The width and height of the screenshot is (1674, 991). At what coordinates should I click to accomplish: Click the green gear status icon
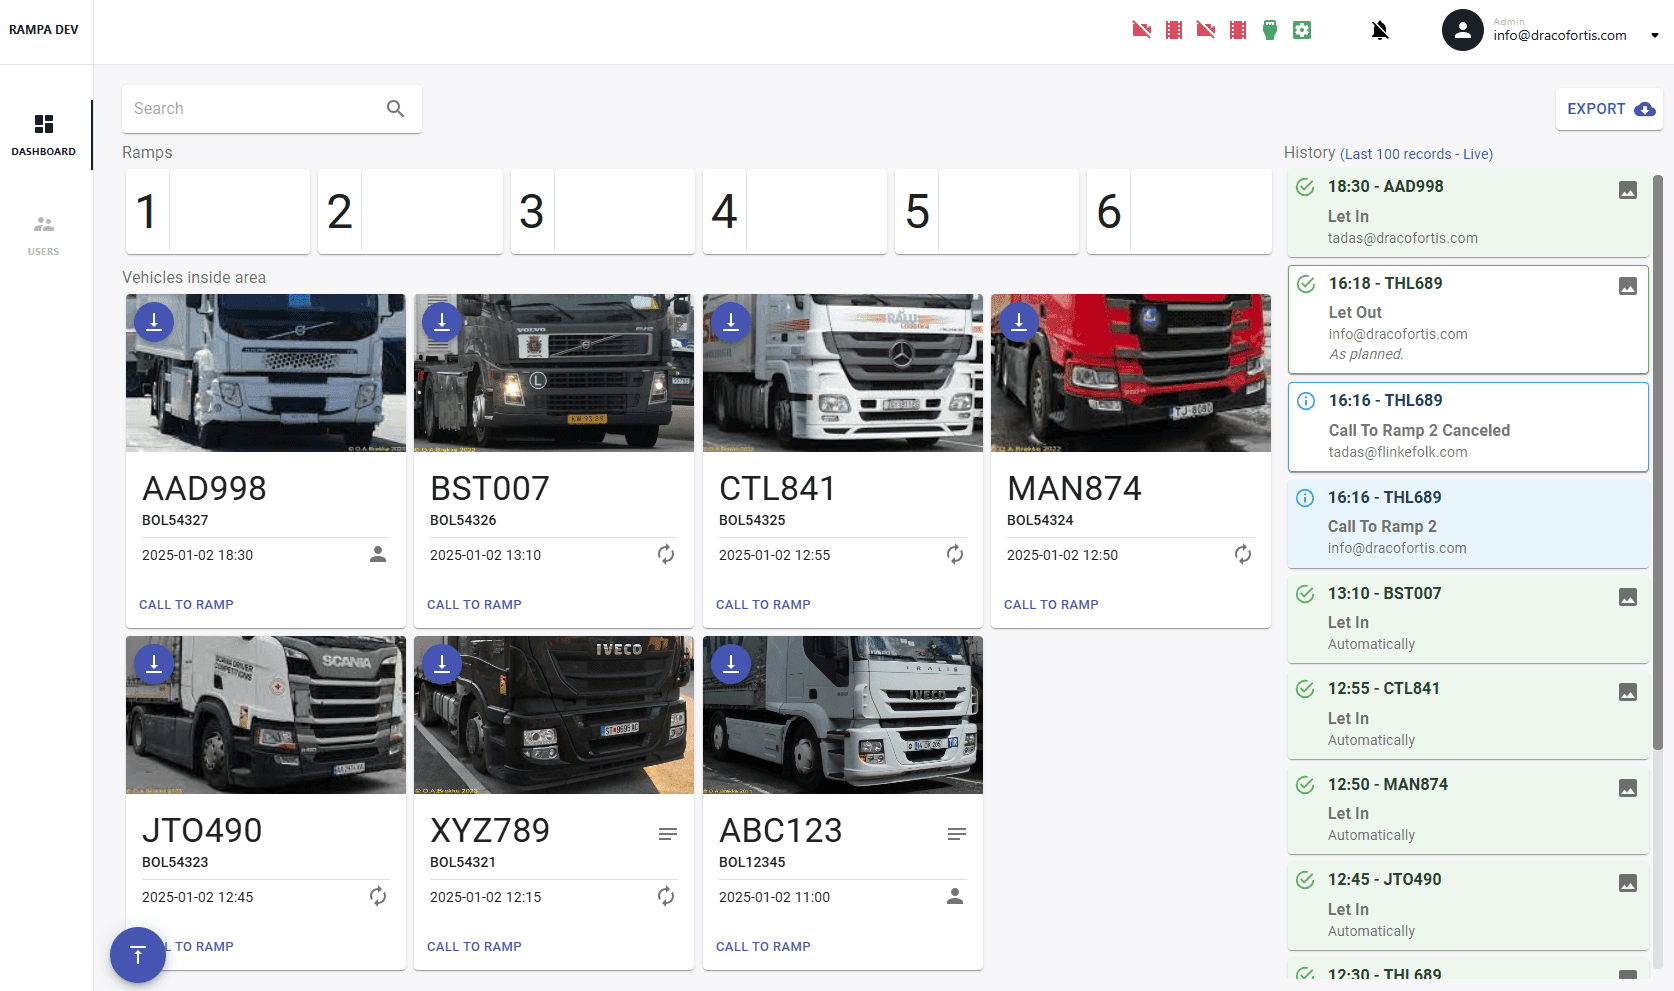1302,30
